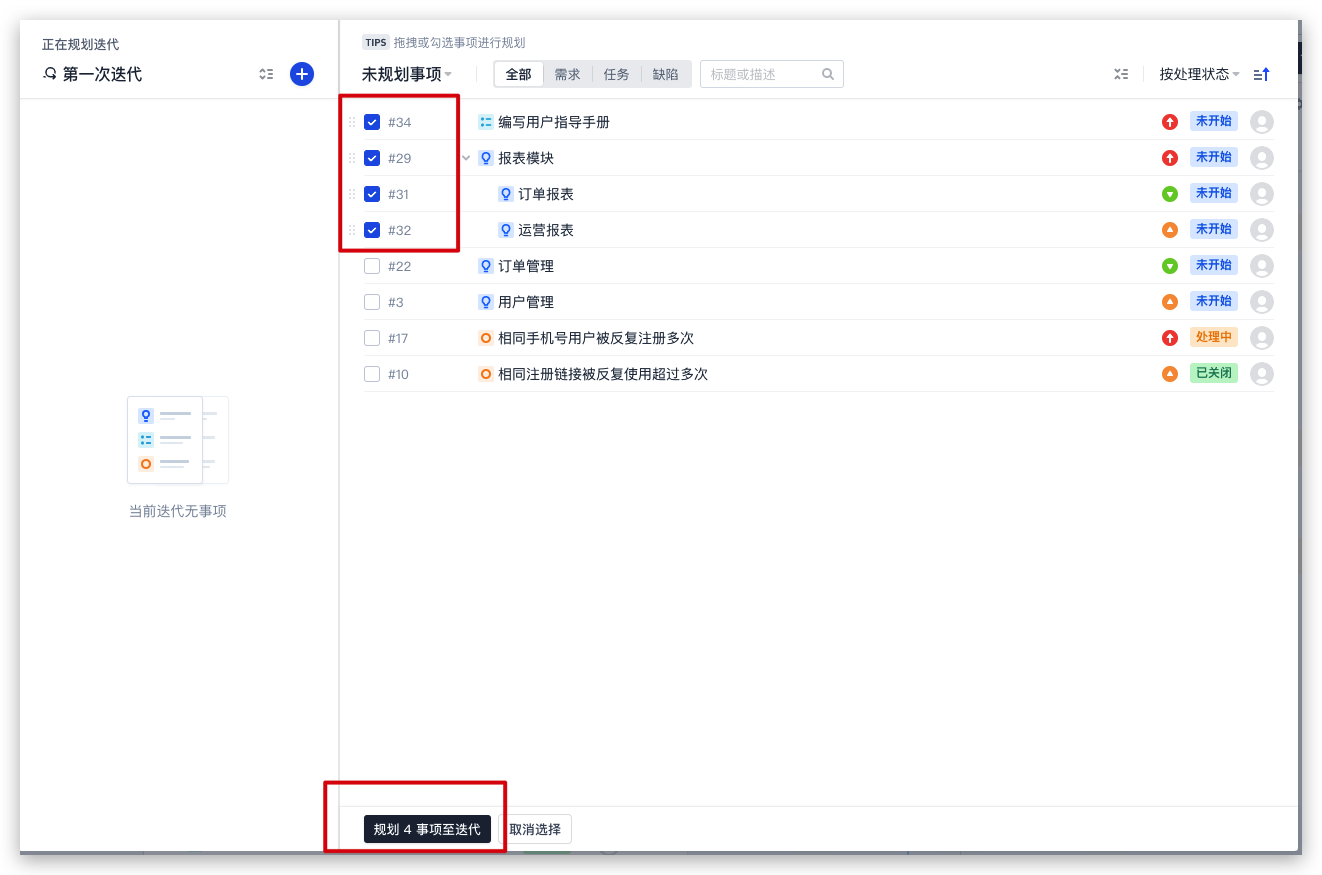Collapse the 报表模块 subitems chevron
The image size is (1322, 875).
point(466,158)
